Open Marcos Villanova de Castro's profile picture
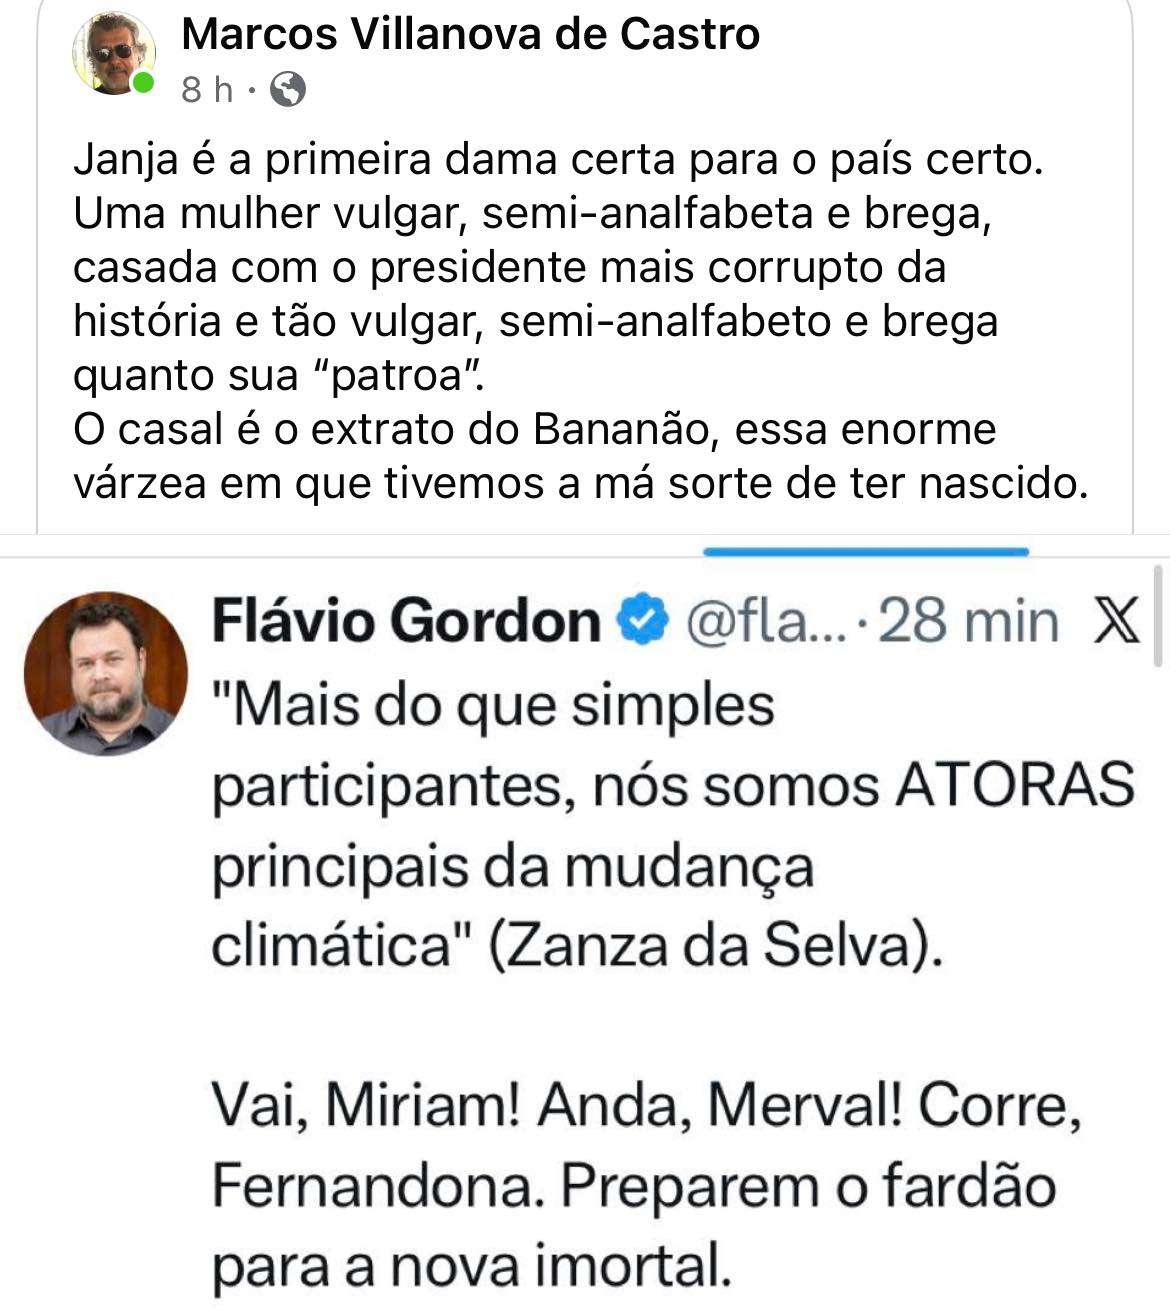Viewport: 1170px width, 1314px height. click(113, 55)
